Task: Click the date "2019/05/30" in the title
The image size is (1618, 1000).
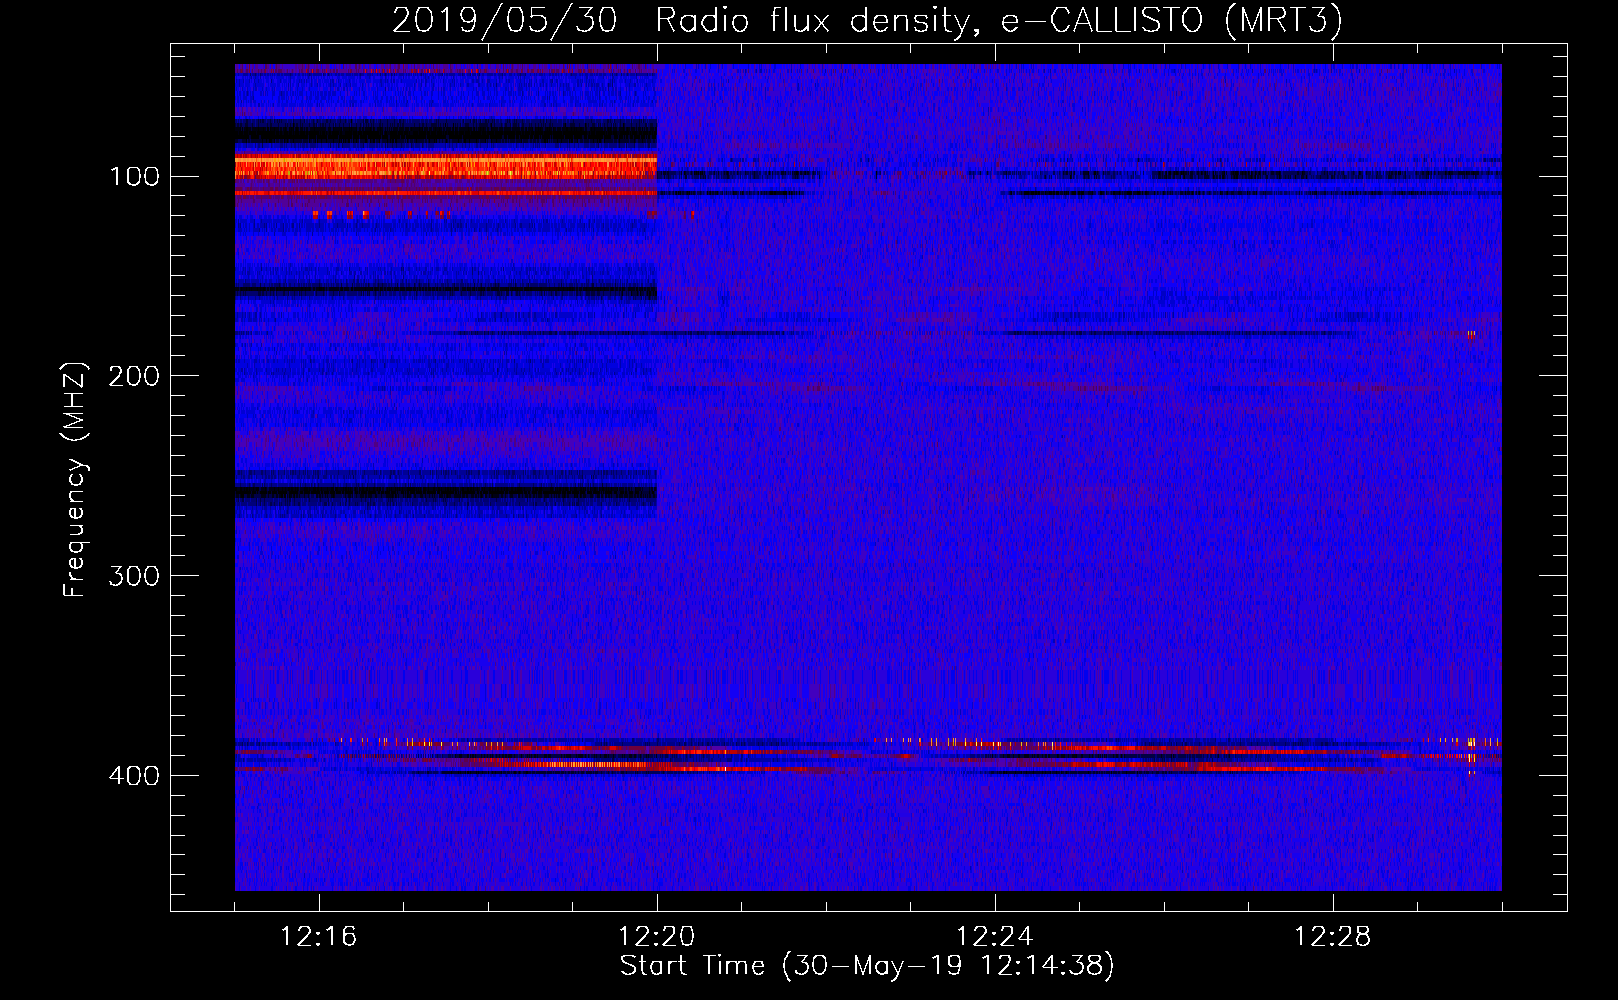Action: click(504, 21)
